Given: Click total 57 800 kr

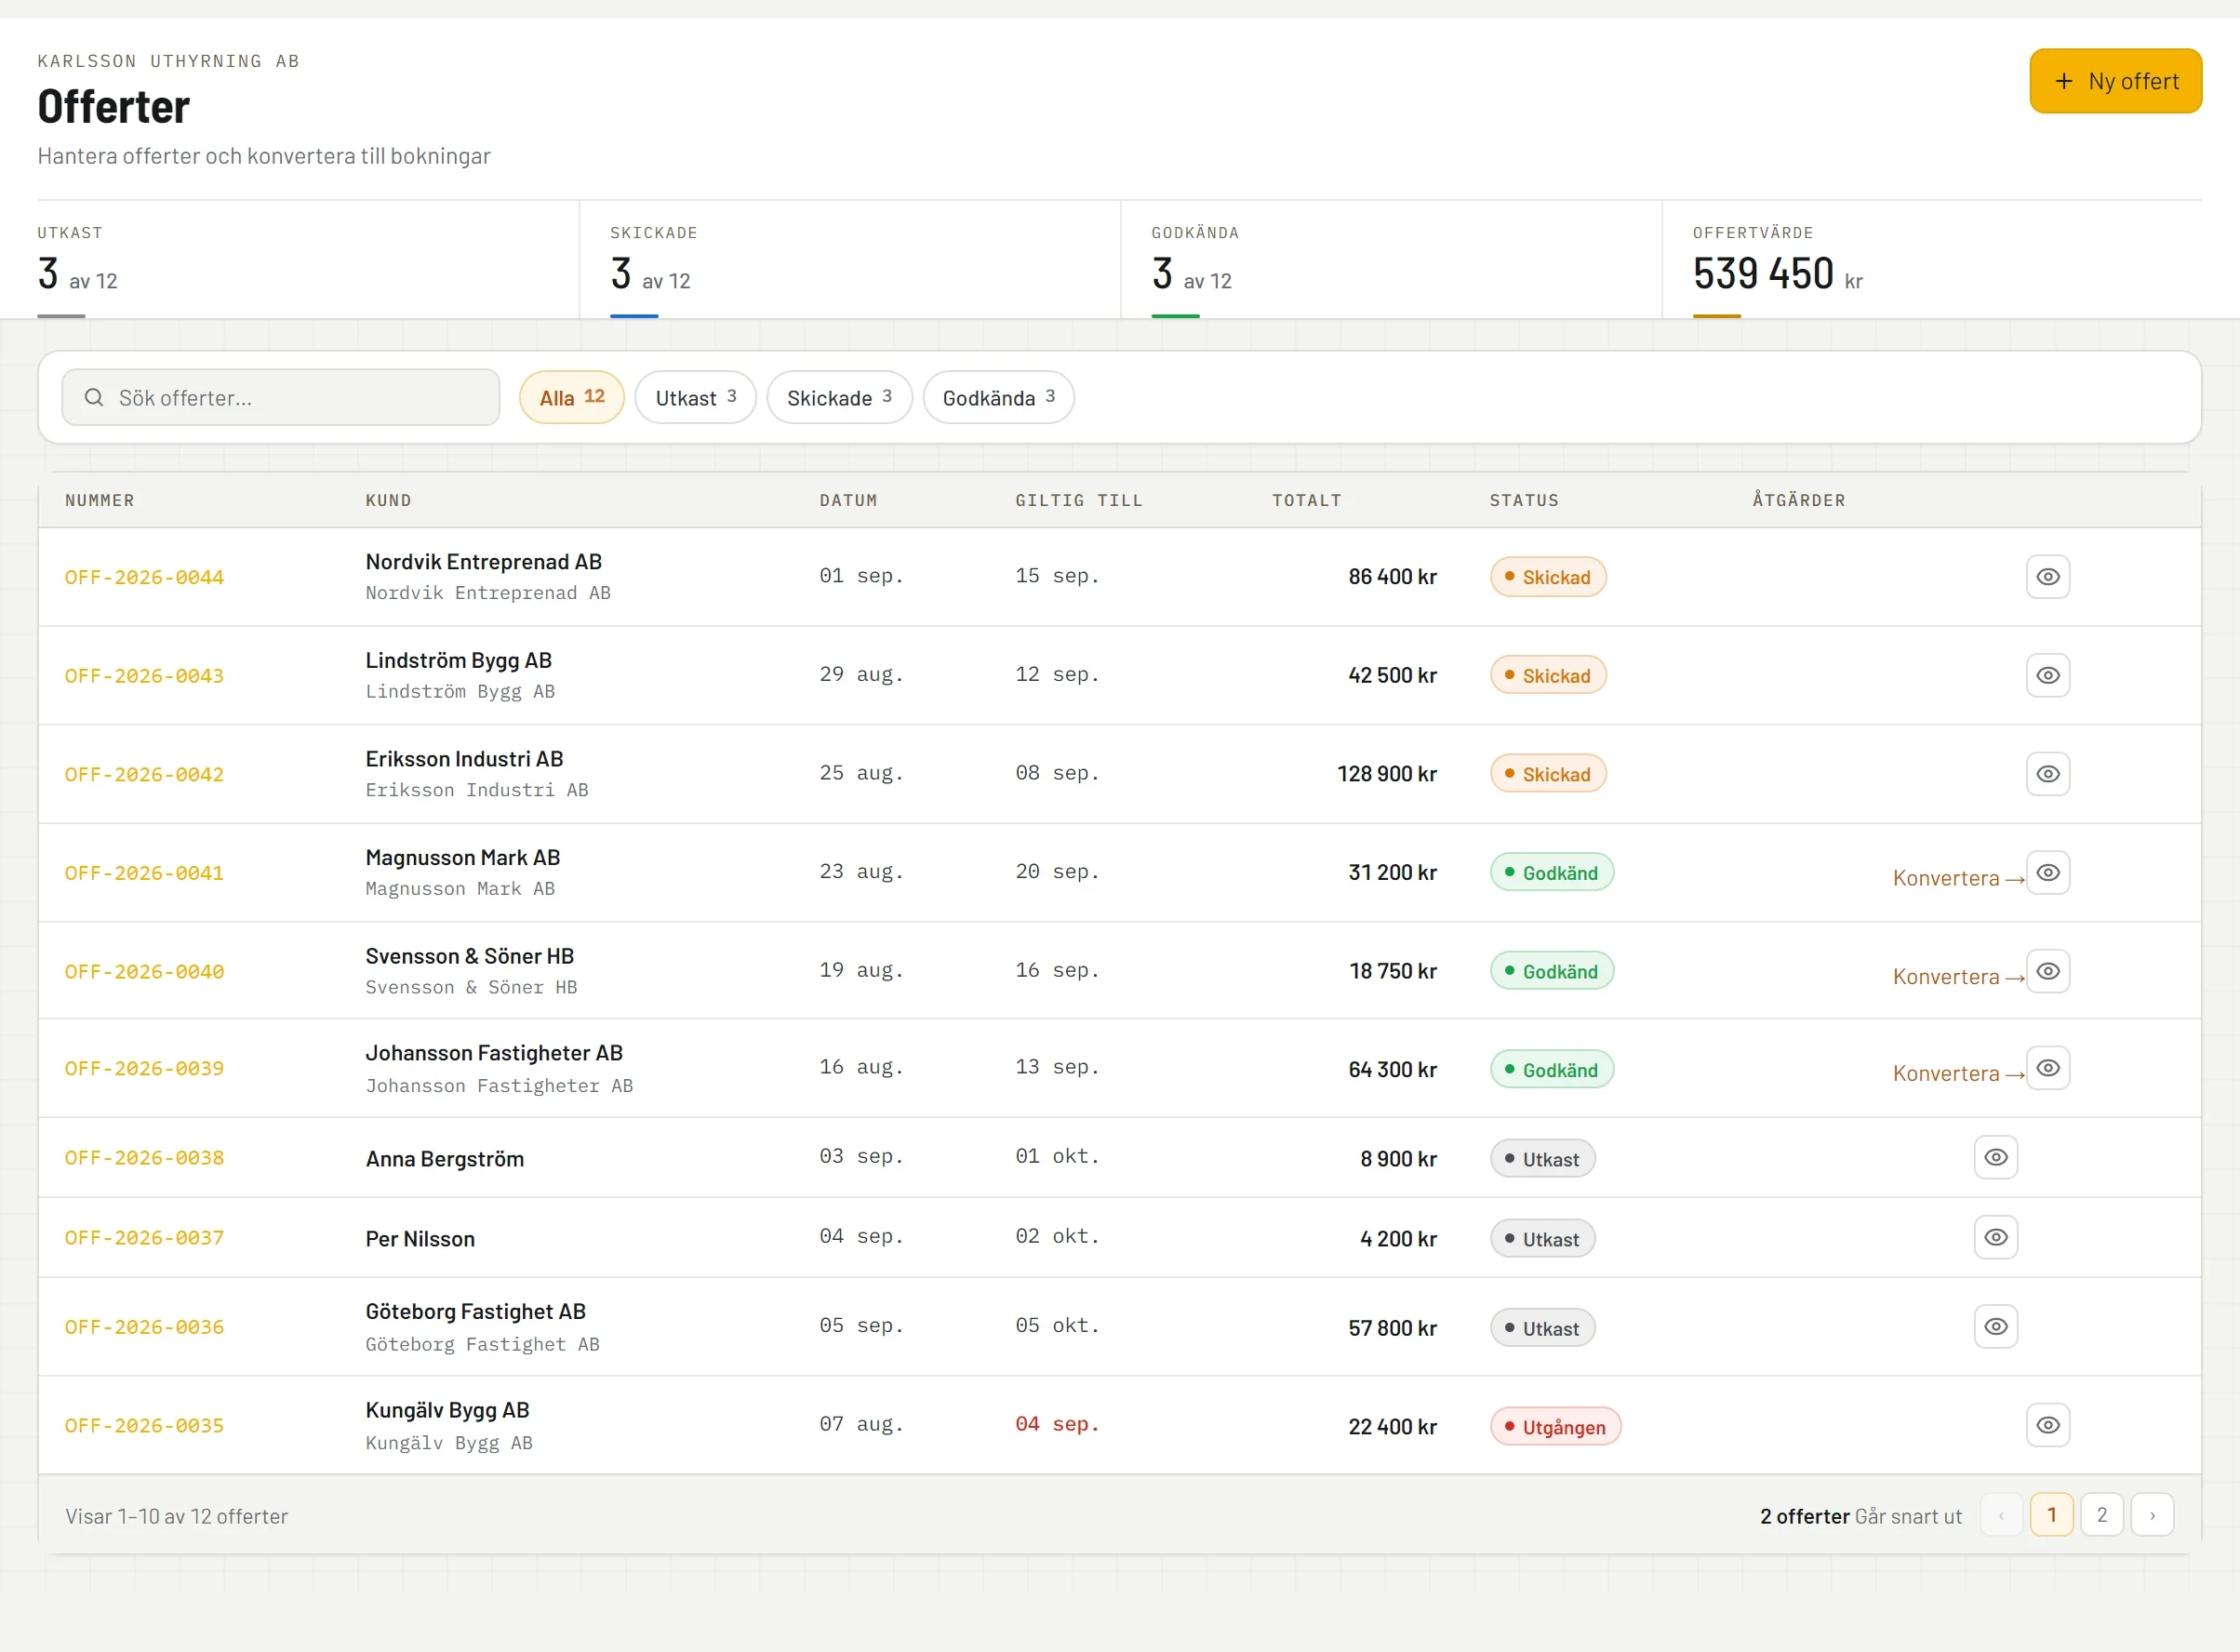Looking at the screenshot, I should [1392, 1328].
